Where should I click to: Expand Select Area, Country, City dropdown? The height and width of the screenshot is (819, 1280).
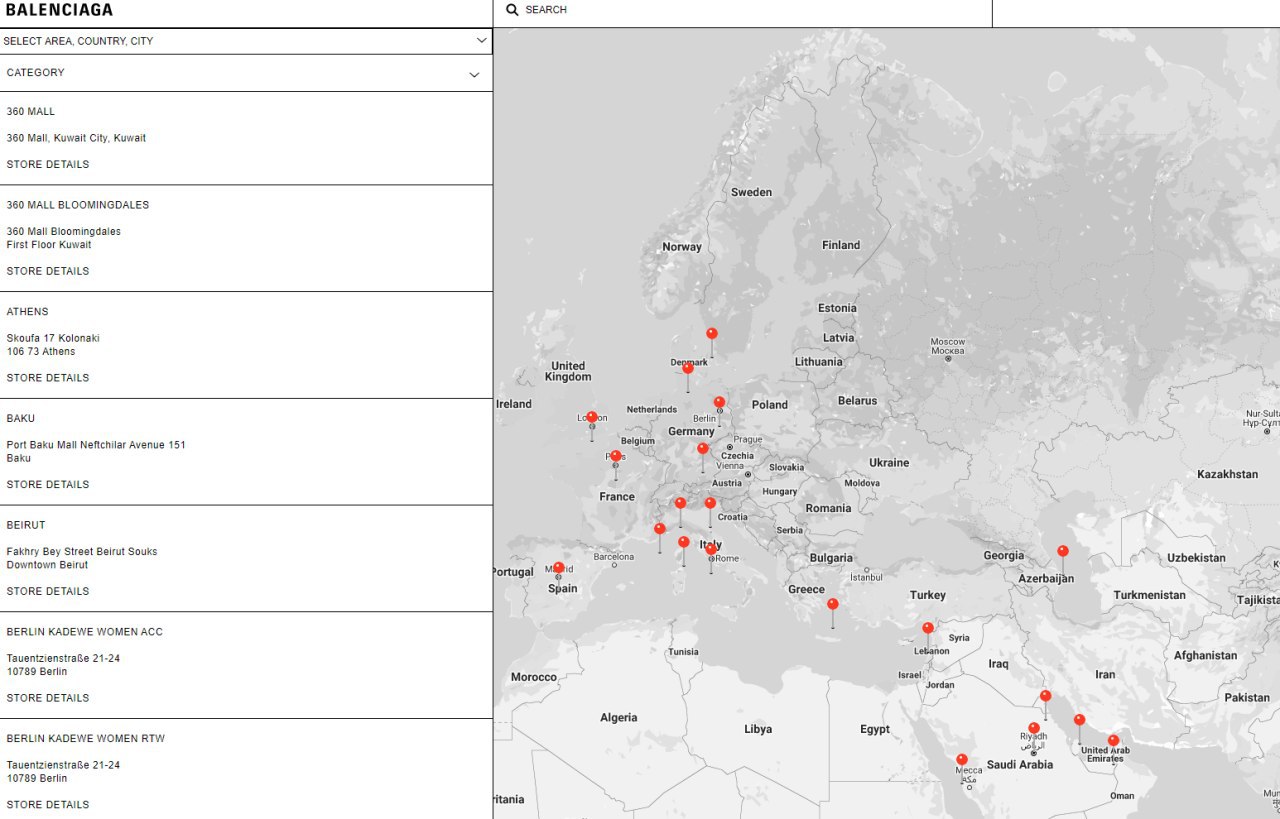pos(246,41)
